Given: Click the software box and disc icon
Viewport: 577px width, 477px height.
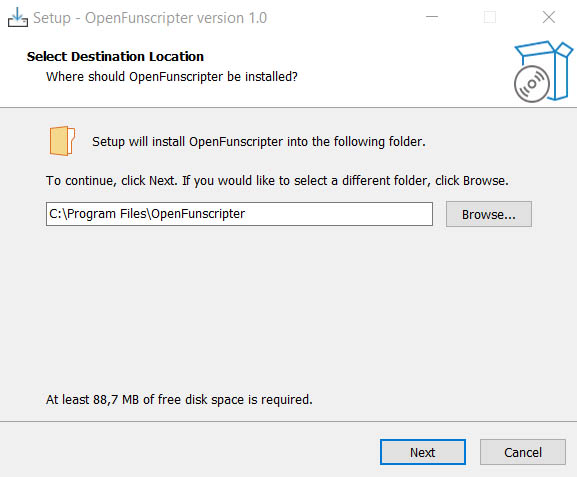Looking at the screenshot, I should point(543,71).
